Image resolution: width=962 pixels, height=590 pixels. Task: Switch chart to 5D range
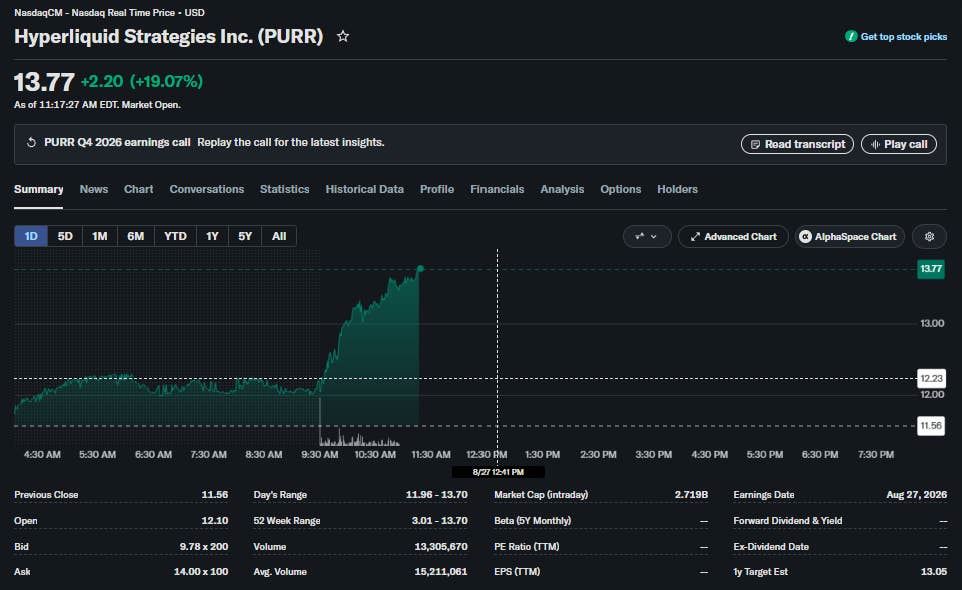65,236
